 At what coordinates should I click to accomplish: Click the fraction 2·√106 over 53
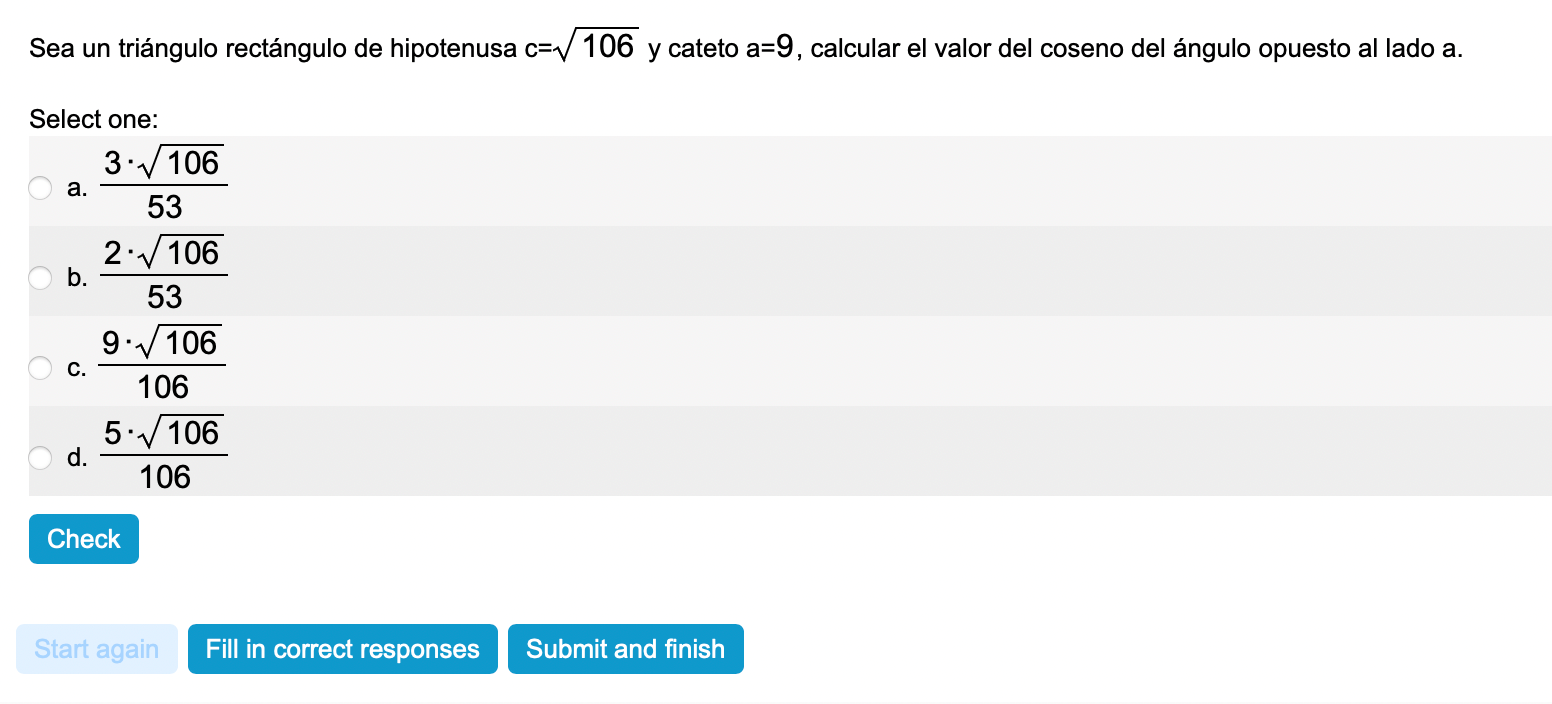click(x=165, y=274)
